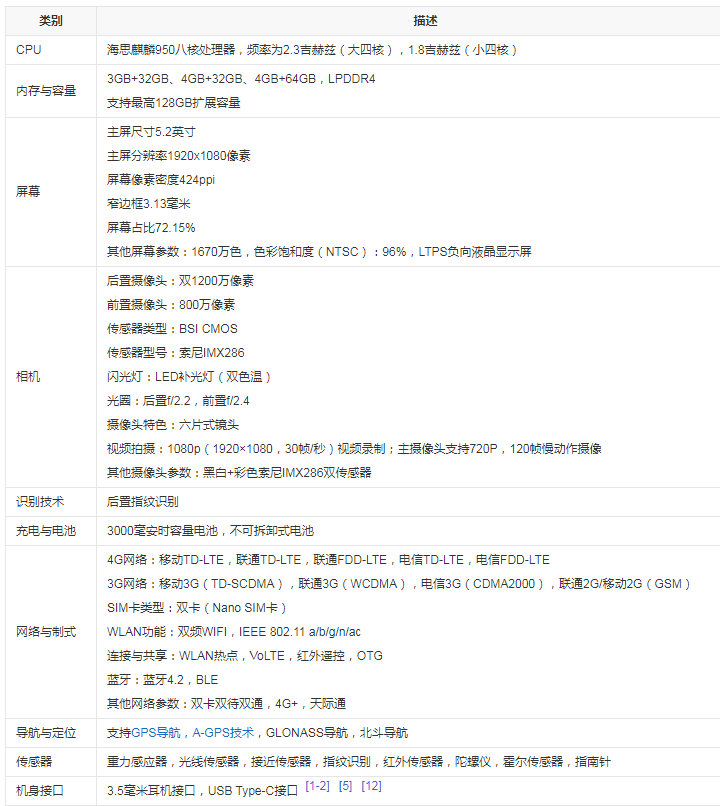Click the 类别 column header

tap(51, 21)
